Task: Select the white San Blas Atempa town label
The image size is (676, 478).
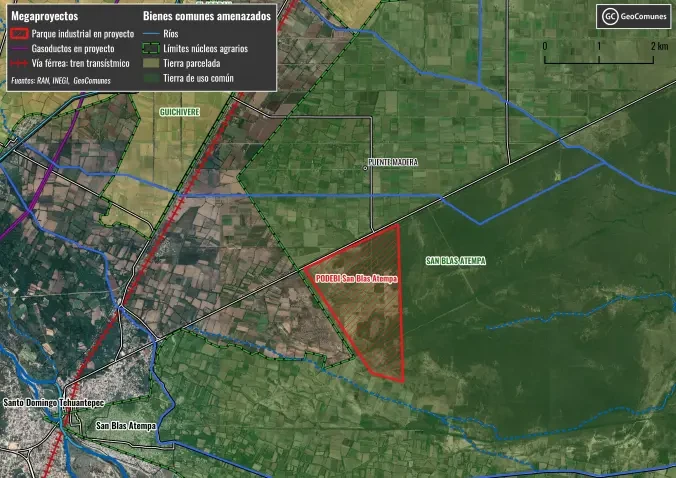Action: click(126, 426)
